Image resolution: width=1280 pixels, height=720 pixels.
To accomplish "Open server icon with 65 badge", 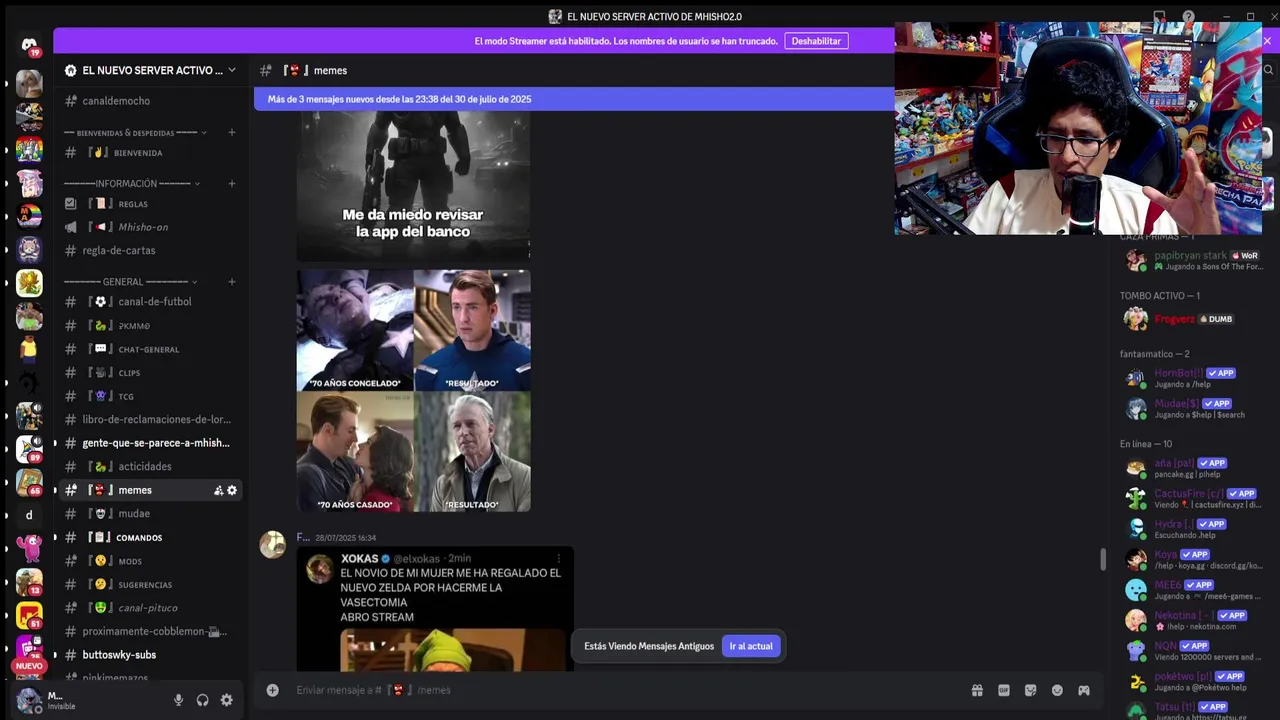I will pyautogui.click(x=29, y=482).
